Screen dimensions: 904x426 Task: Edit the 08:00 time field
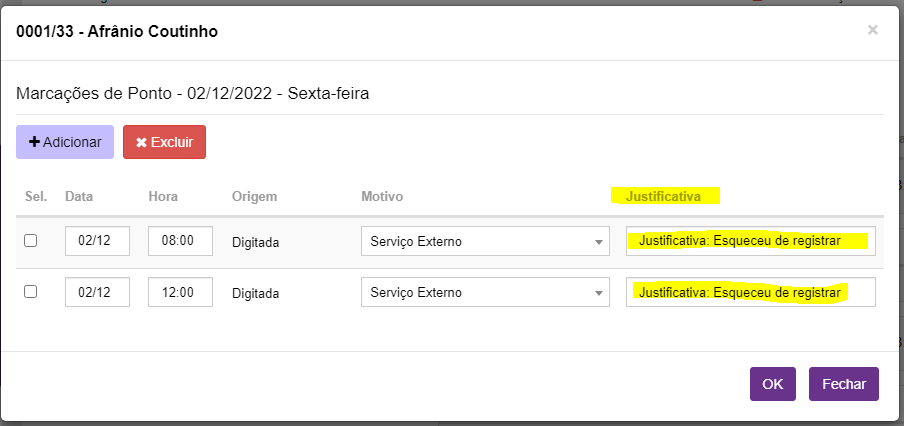[180, 241]
